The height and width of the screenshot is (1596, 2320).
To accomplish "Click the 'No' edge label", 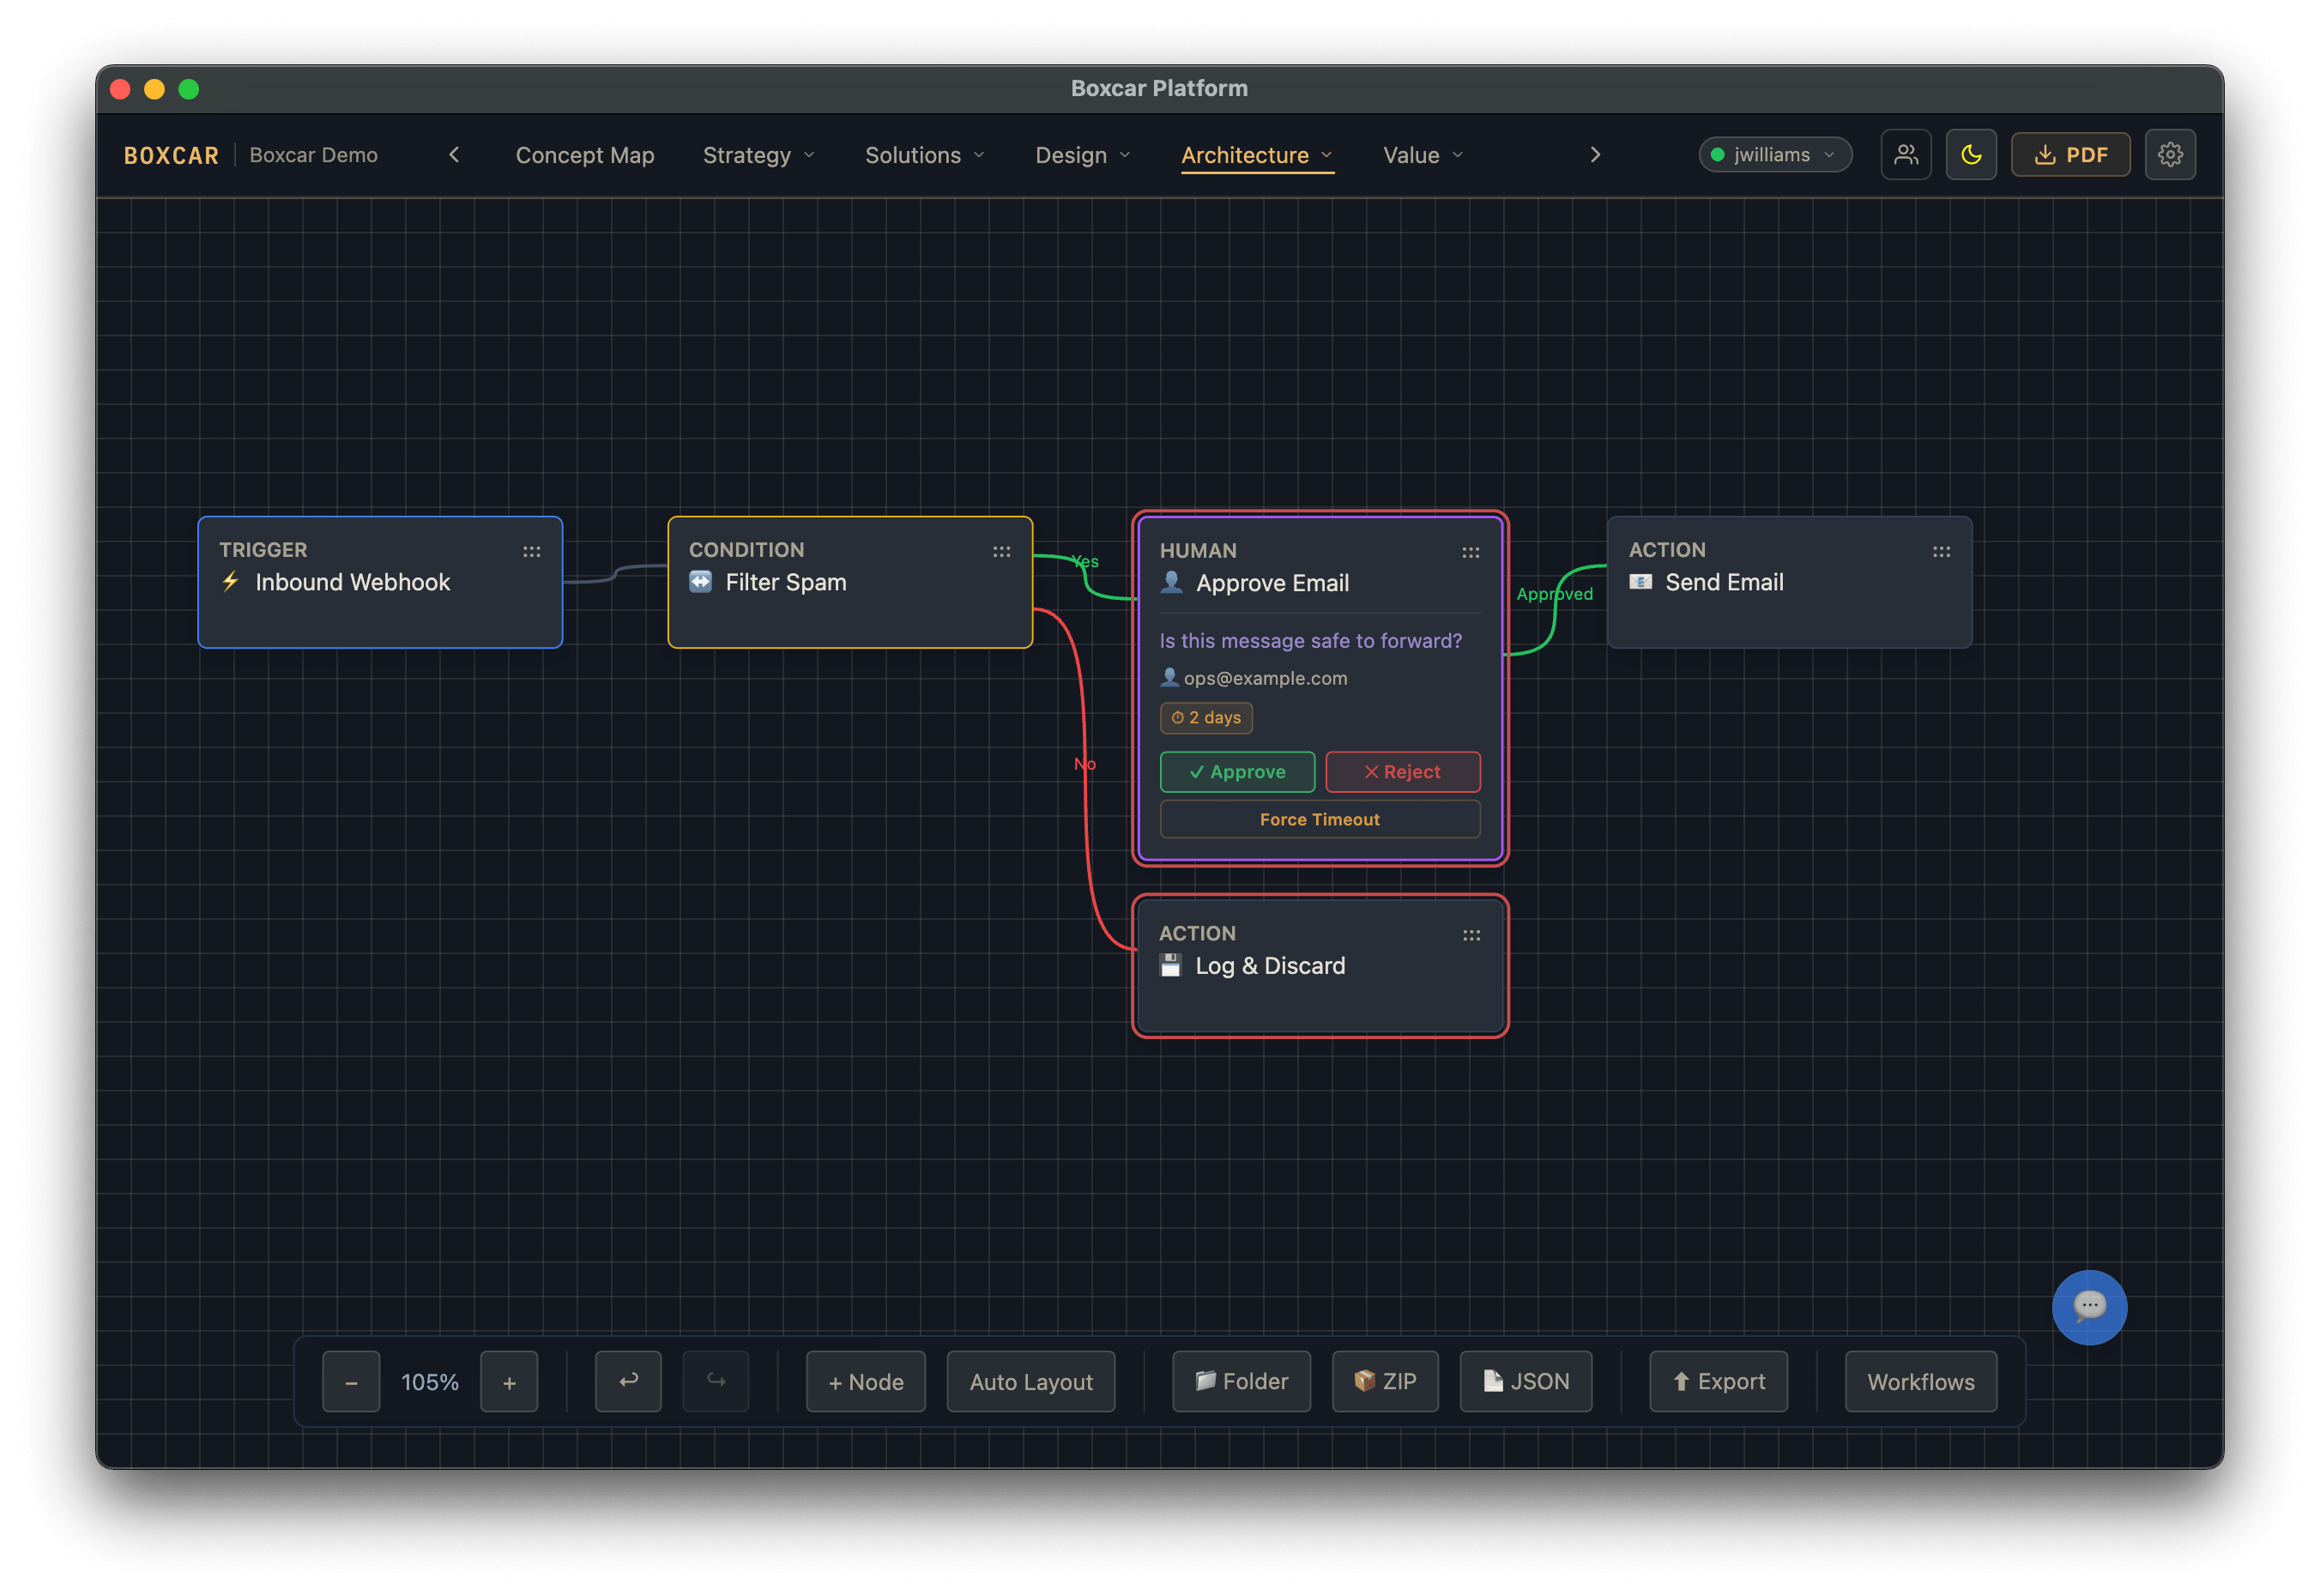I will coord(1085,764).
